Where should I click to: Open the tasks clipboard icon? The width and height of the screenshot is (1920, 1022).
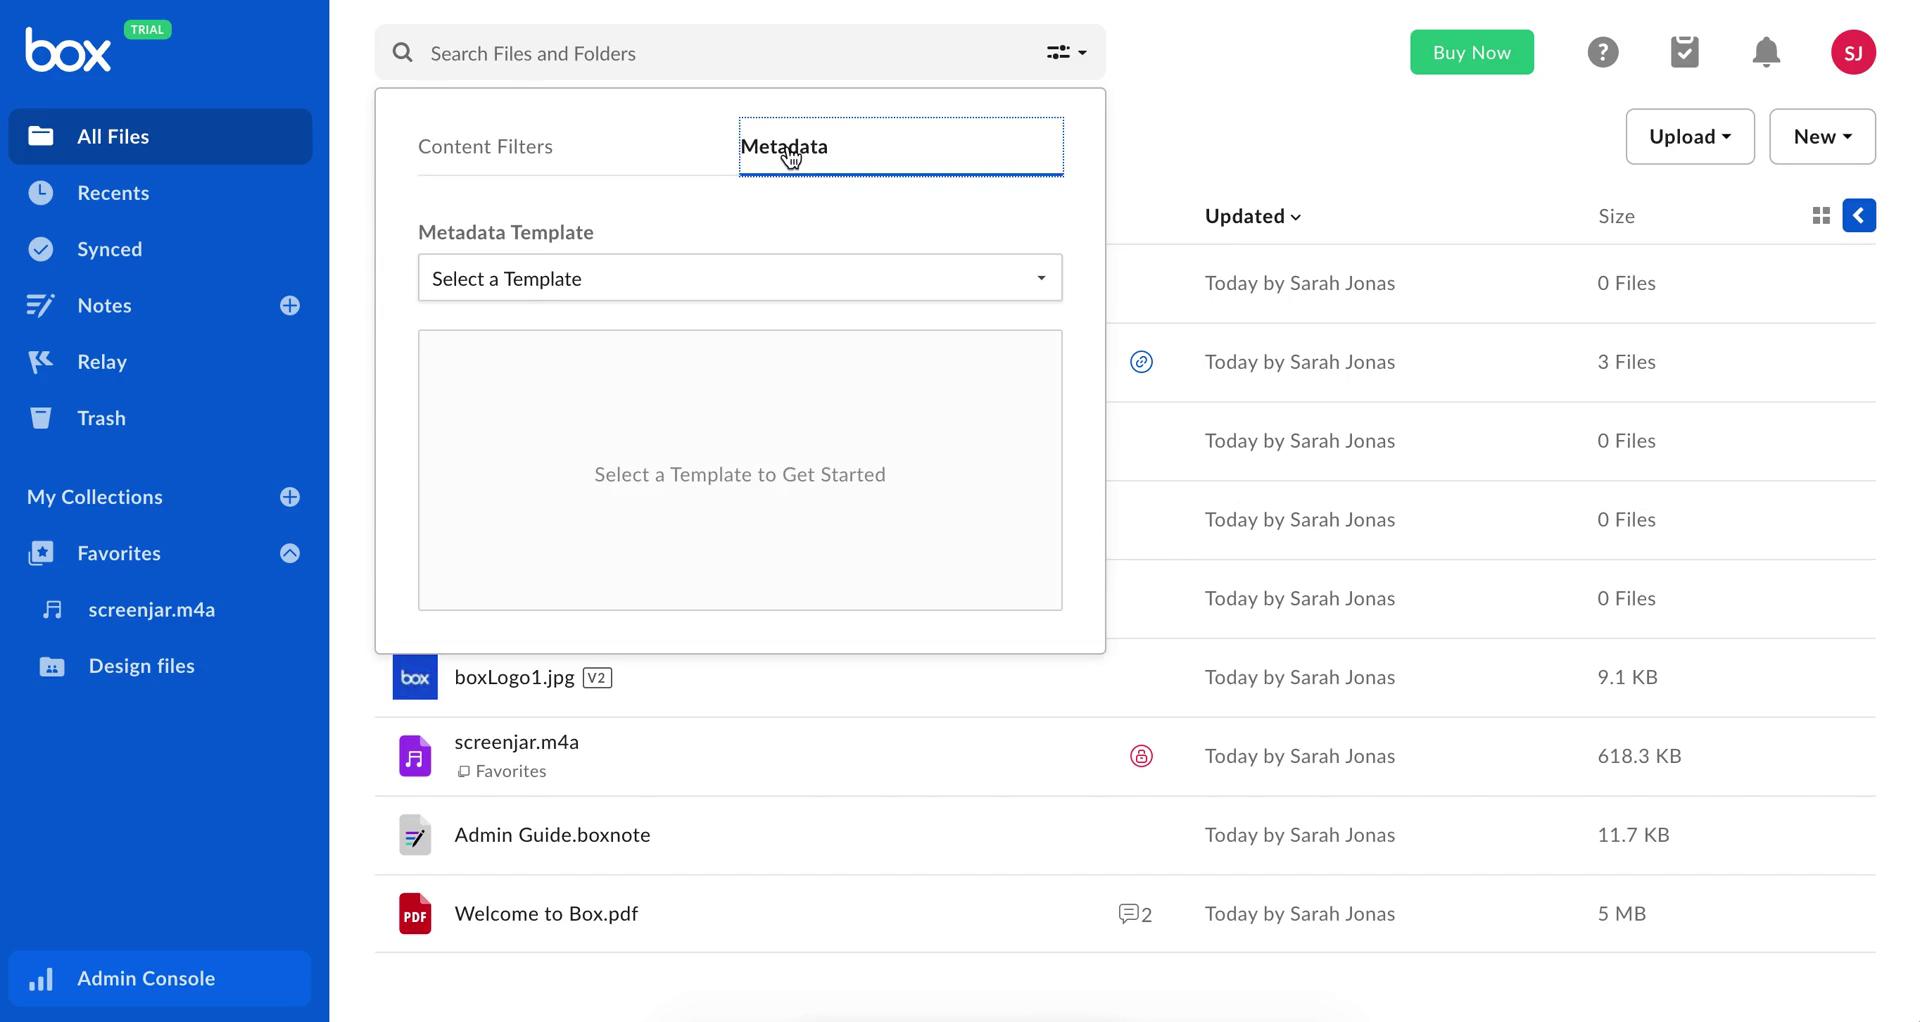(x=1685, y=52)
